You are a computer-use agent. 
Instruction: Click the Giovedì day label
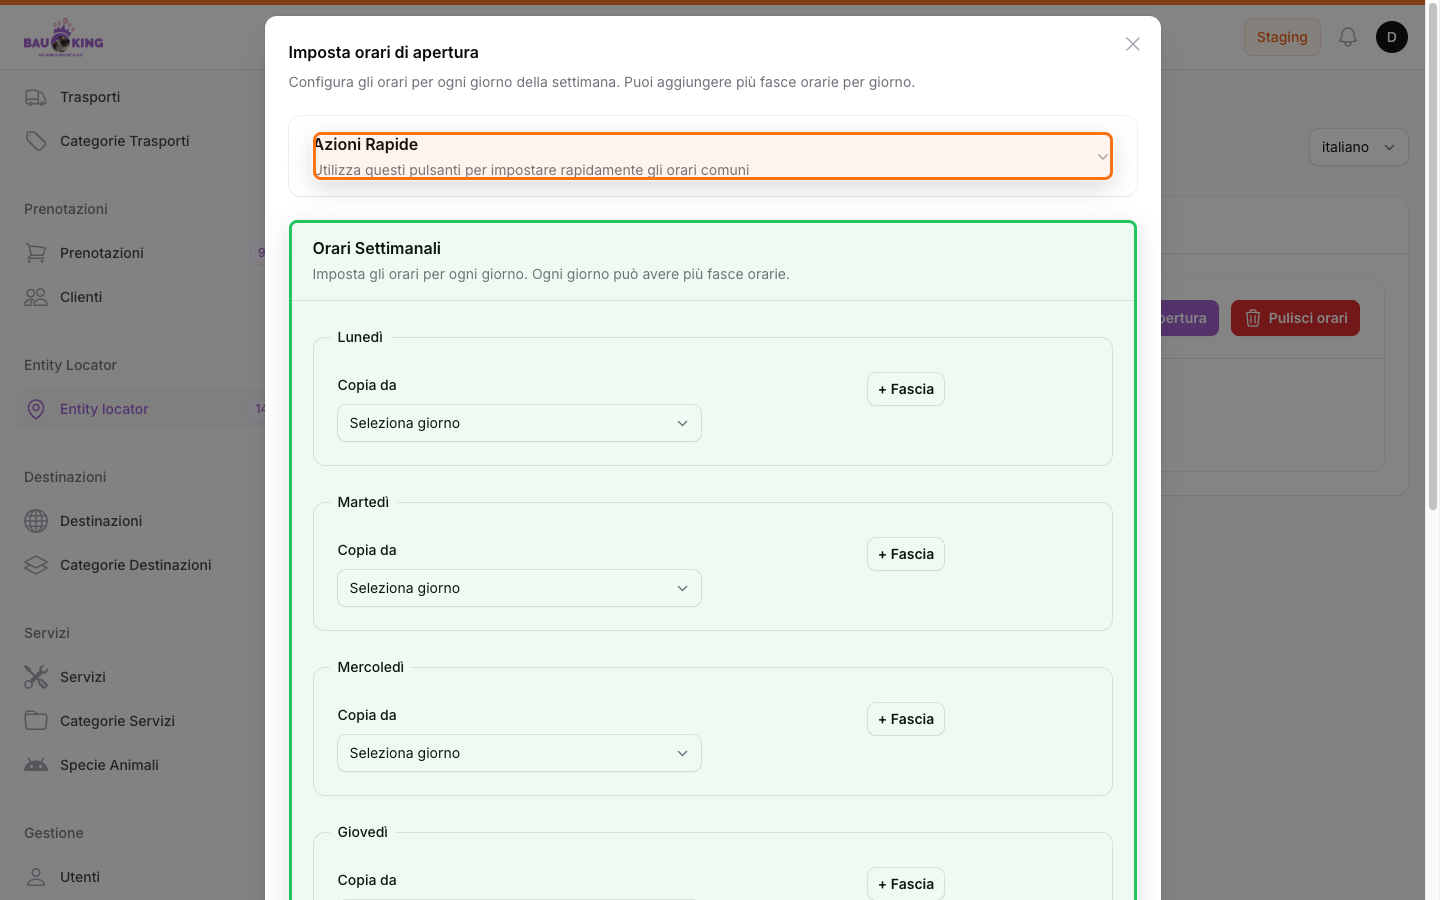click(363, 832)
